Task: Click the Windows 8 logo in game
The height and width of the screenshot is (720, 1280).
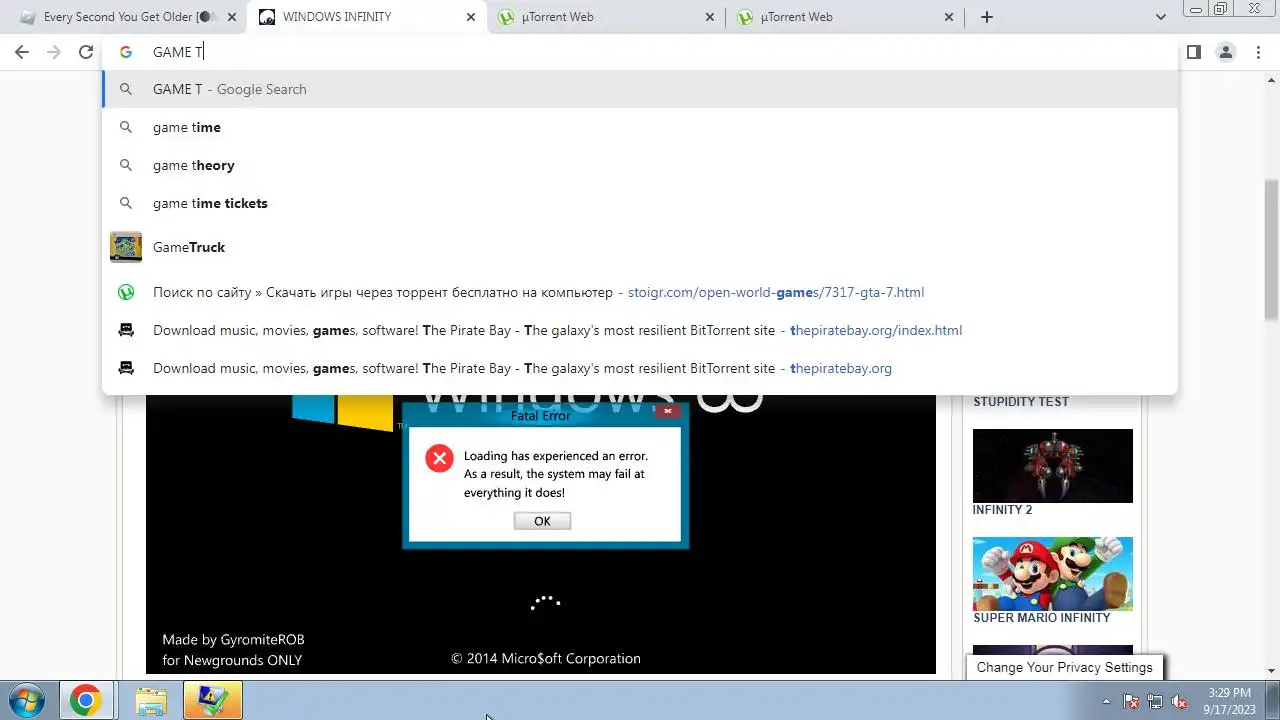Action: [342, 413]
